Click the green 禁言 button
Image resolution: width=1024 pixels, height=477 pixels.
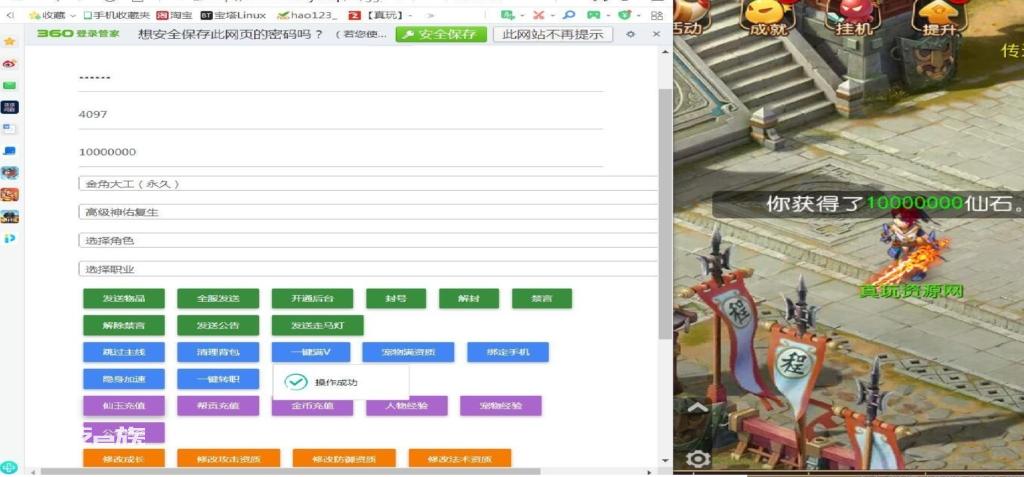pos(542,299)
